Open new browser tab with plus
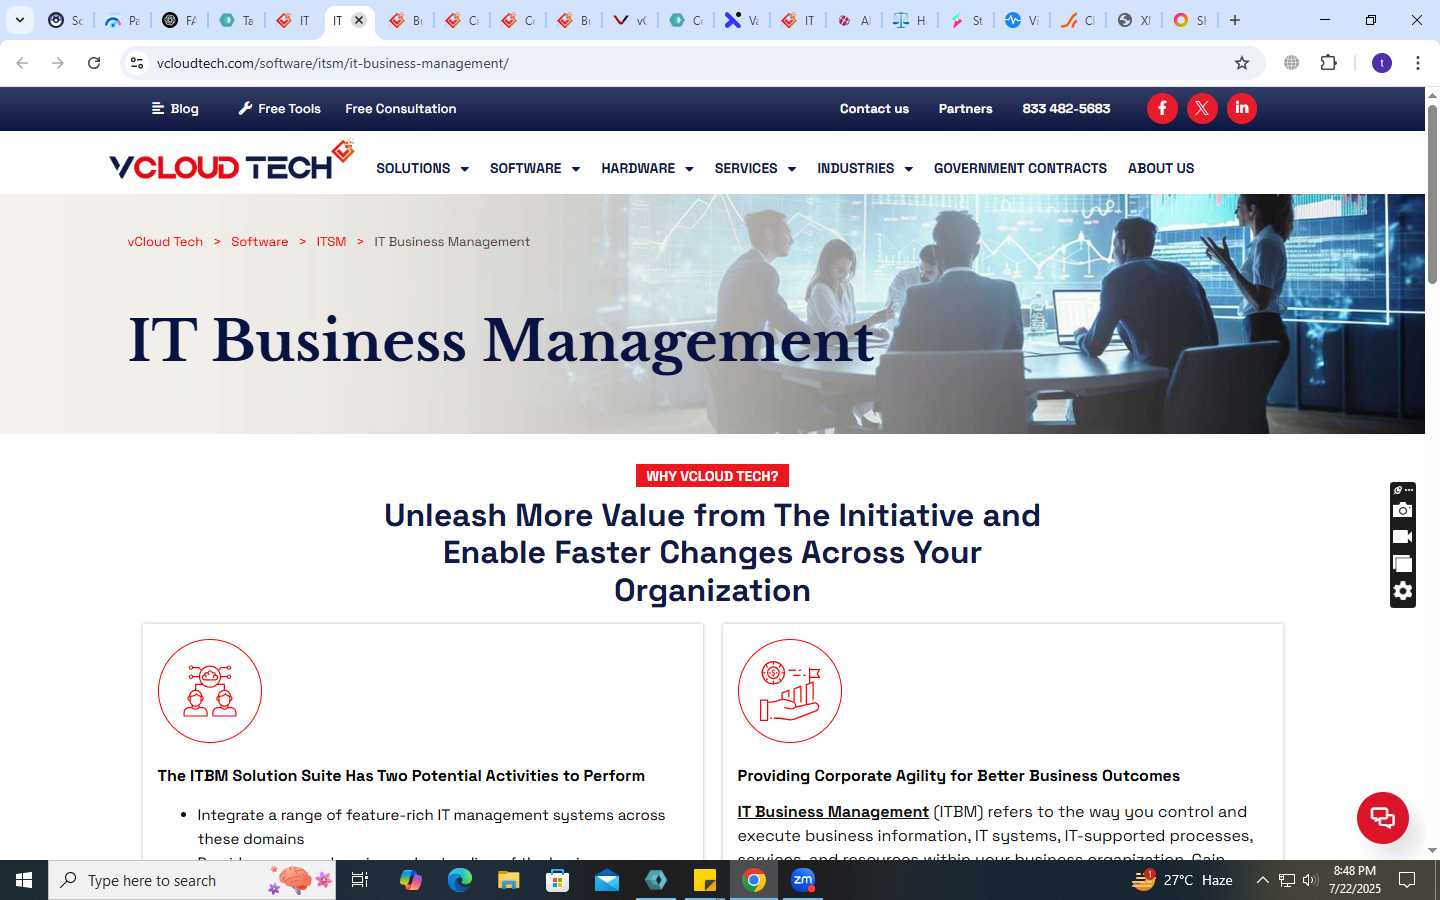The height and width of the screenshot is (900, 1440). tap(1235, 20)
